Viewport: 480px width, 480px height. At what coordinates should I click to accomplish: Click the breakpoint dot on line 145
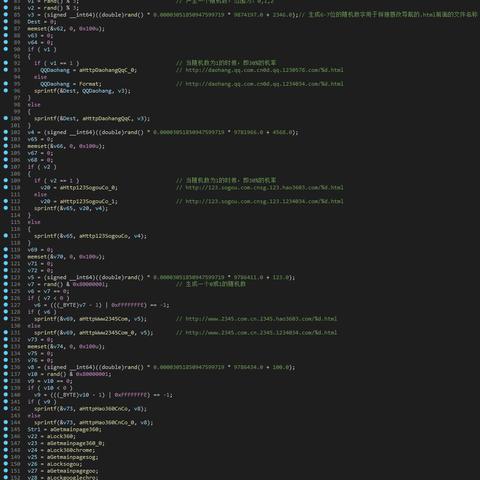click(6, 429)
